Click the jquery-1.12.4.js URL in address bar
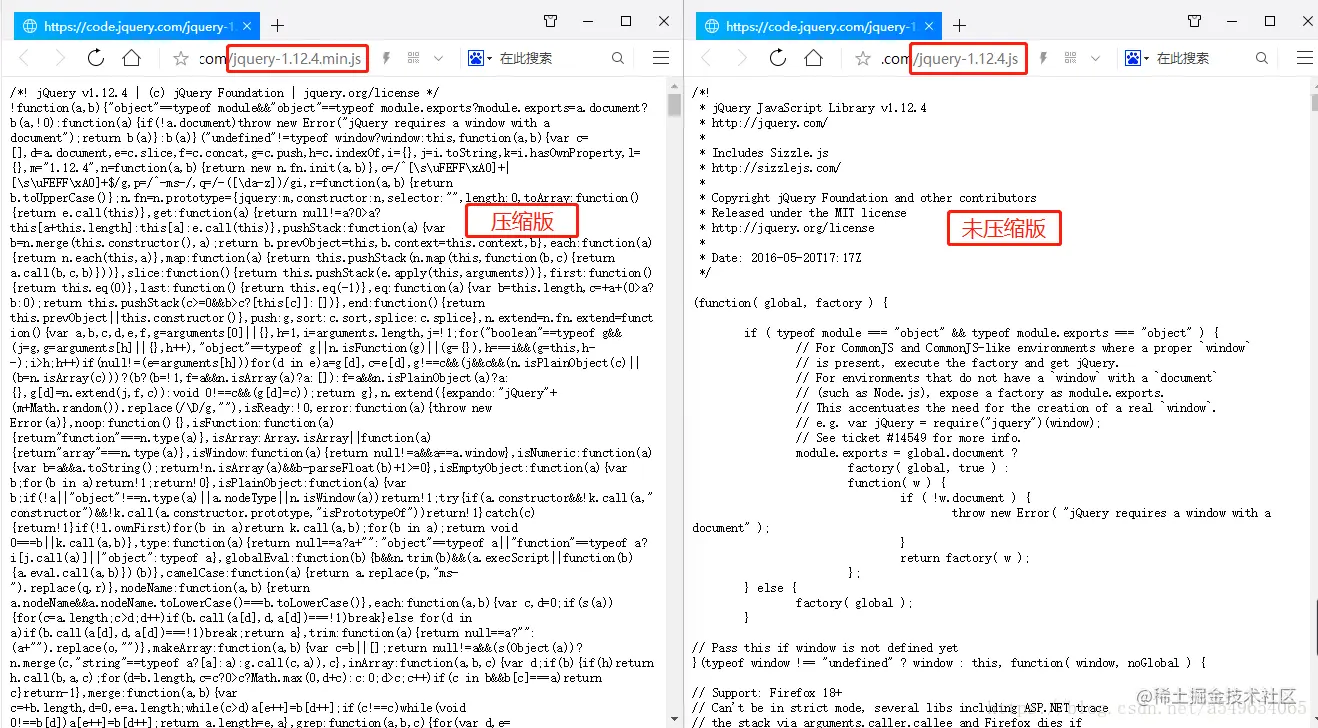Image resolution: width=1318 pixels, height=728 pixels. (967, 59)
